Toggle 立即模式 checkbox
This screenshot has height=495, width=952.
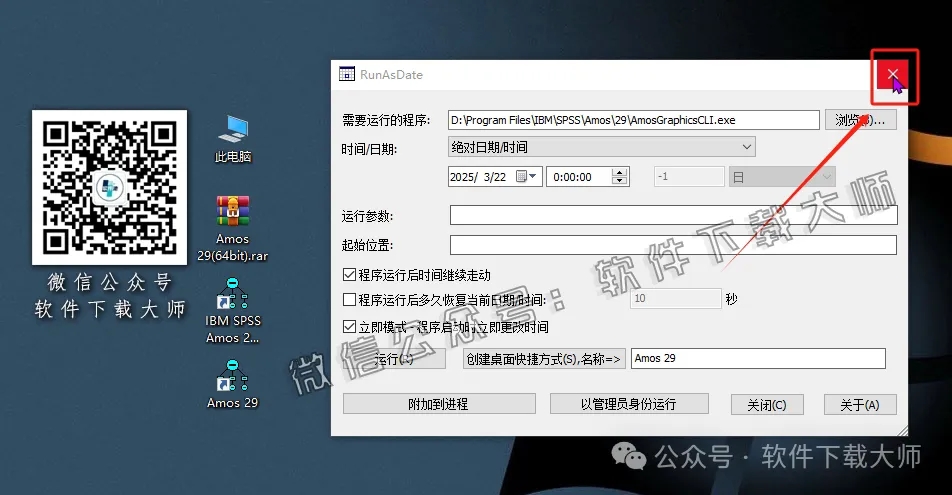point(349,327)
